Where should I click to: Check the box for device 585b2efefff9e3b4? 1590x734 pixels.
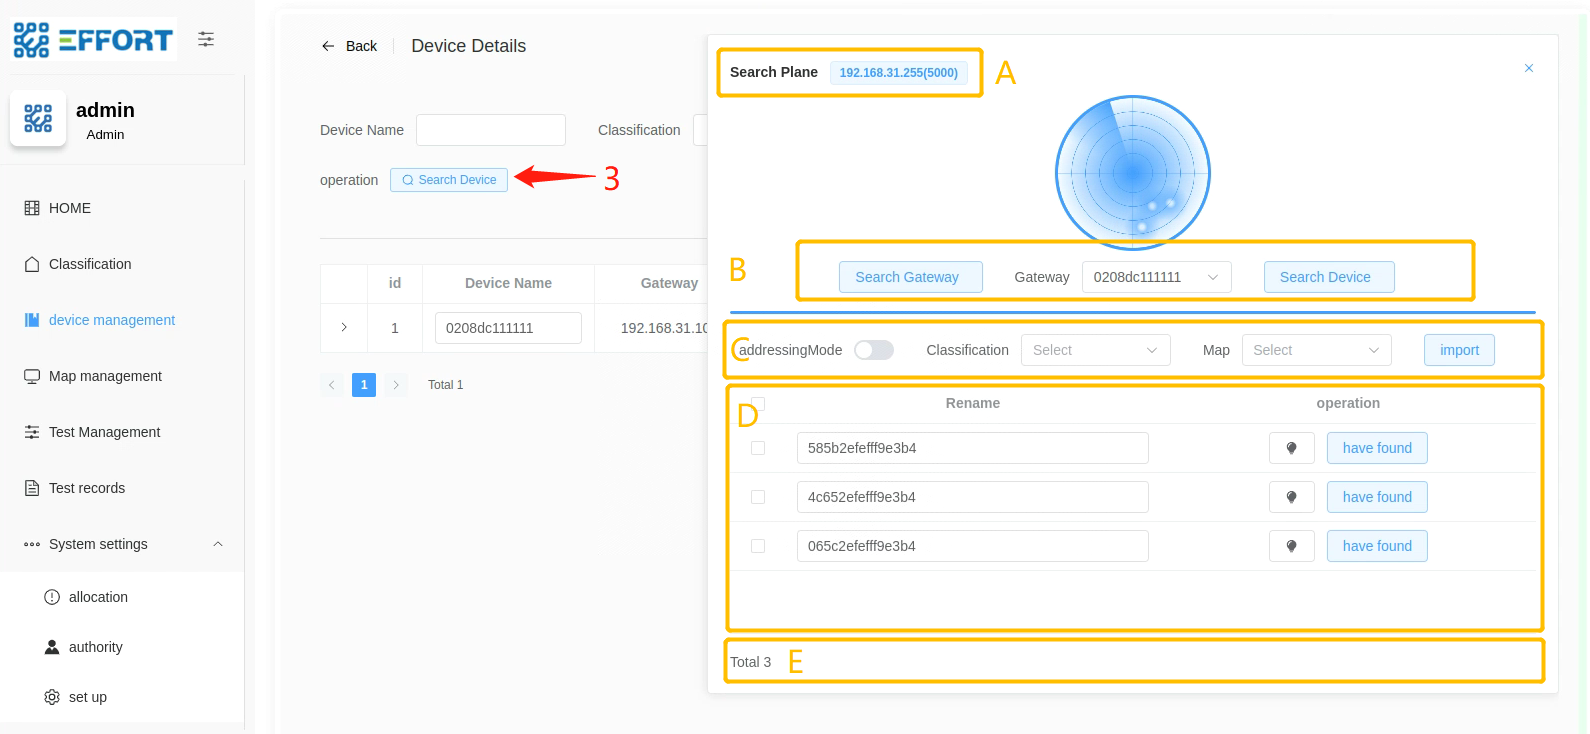pyautogui.click(x=758, y=448)
